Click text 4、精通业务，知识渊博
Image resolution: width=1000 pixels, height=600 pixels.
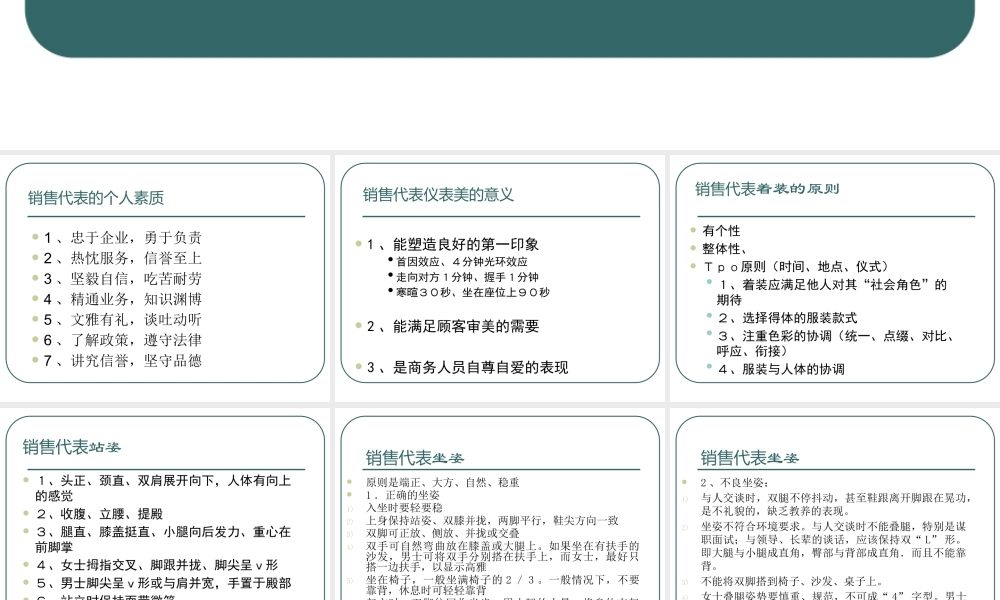[122, 299]
